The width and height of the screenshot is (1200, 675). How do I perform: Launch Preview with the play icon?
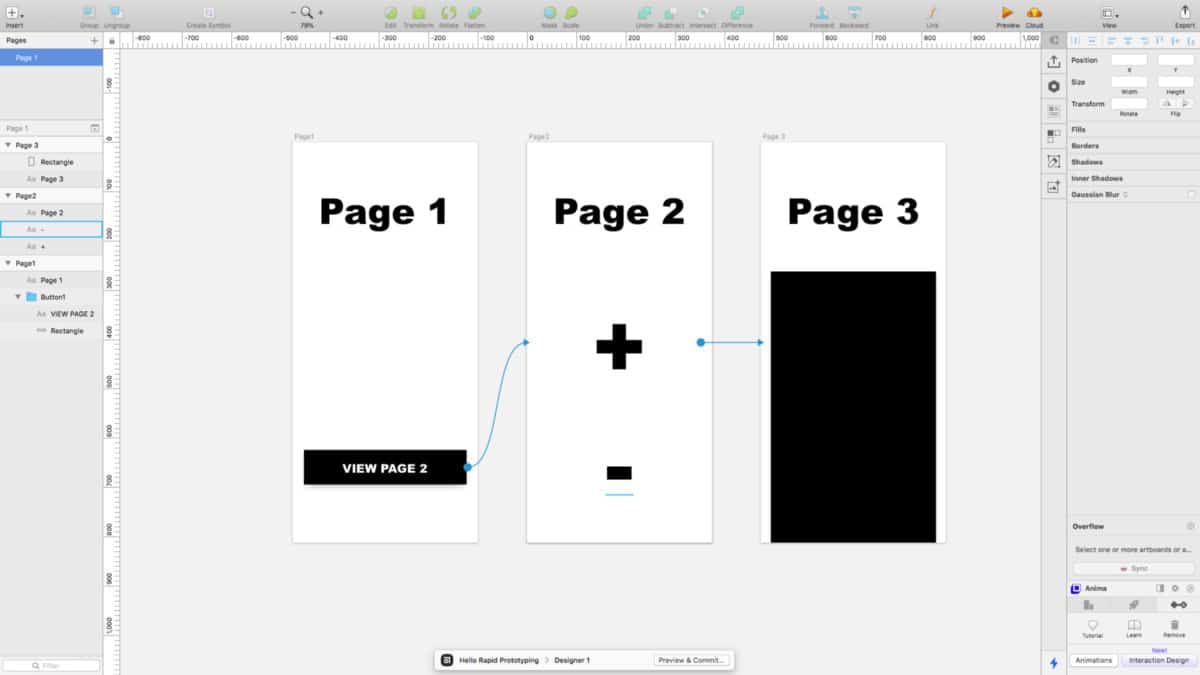(x=1007, y=13)
